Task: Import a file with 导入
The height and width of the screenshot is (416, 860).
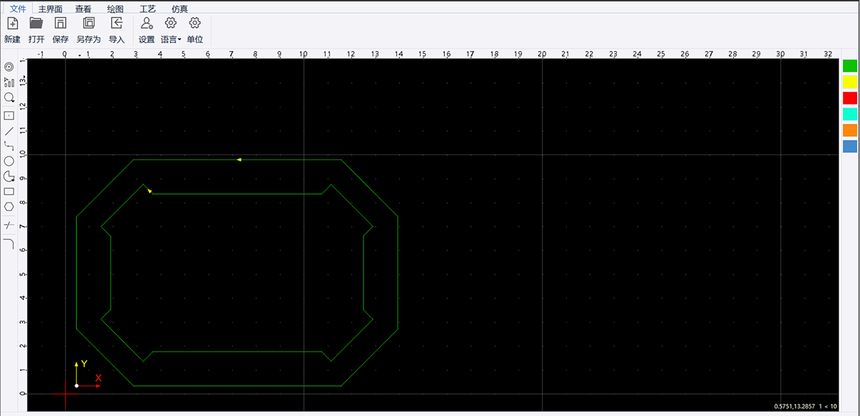Action: (116, 30)
